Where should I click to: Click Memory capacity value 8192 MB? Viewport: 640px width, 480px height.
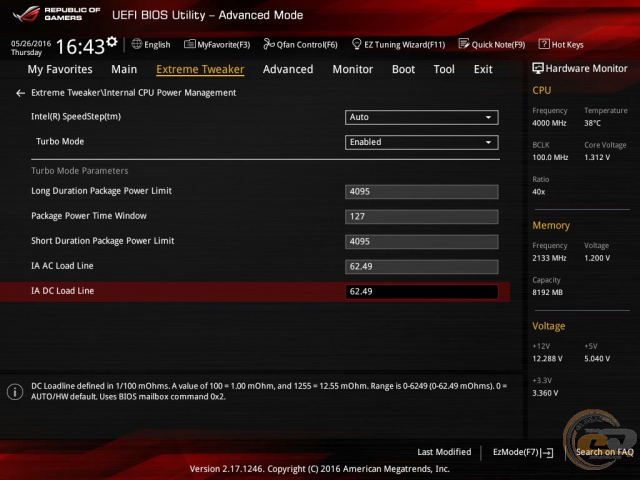click(x=547, y=293)
